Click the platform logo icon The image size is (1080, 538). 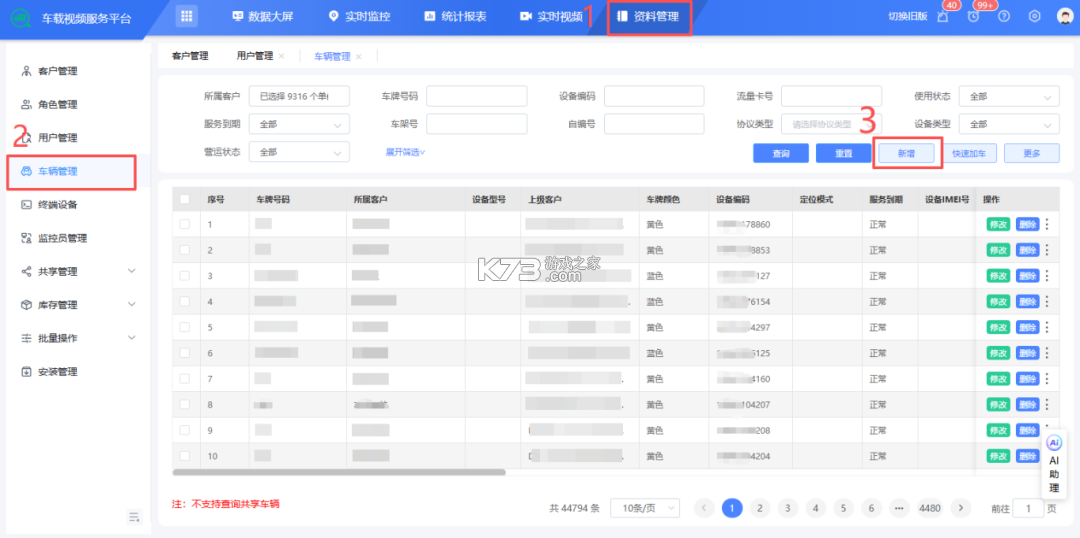point(21,17)
